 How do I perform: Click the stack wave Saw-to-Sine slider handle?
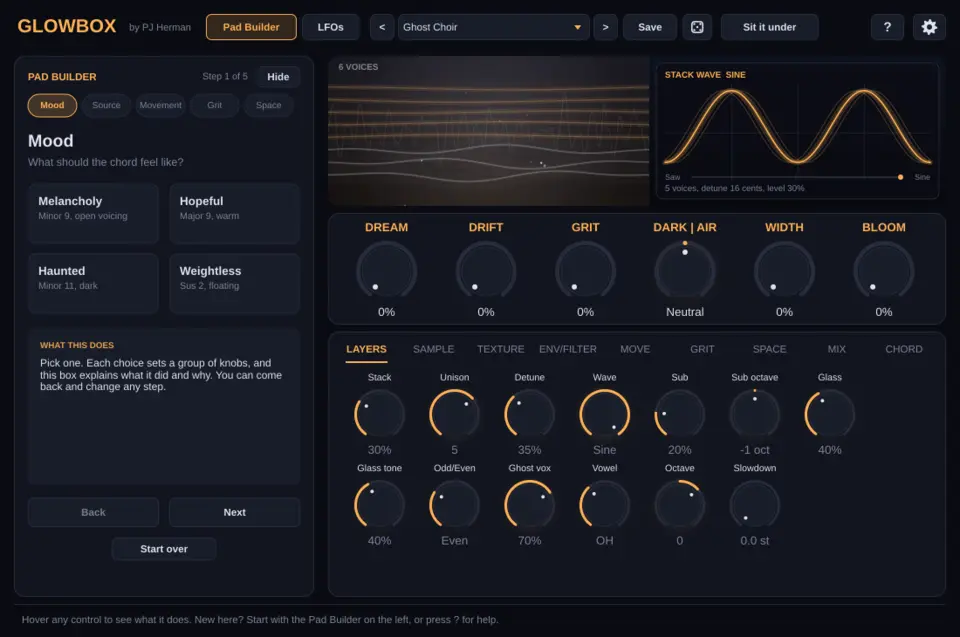click(x=900, y=177)
